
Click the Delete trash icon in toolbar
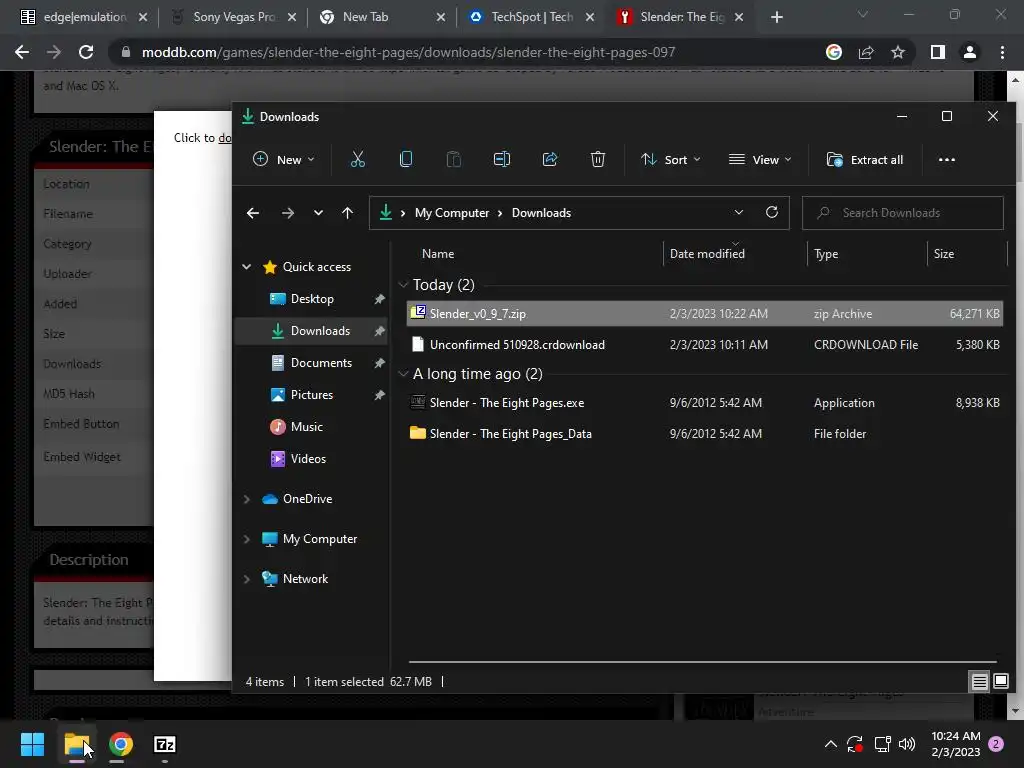click(598, 159)
